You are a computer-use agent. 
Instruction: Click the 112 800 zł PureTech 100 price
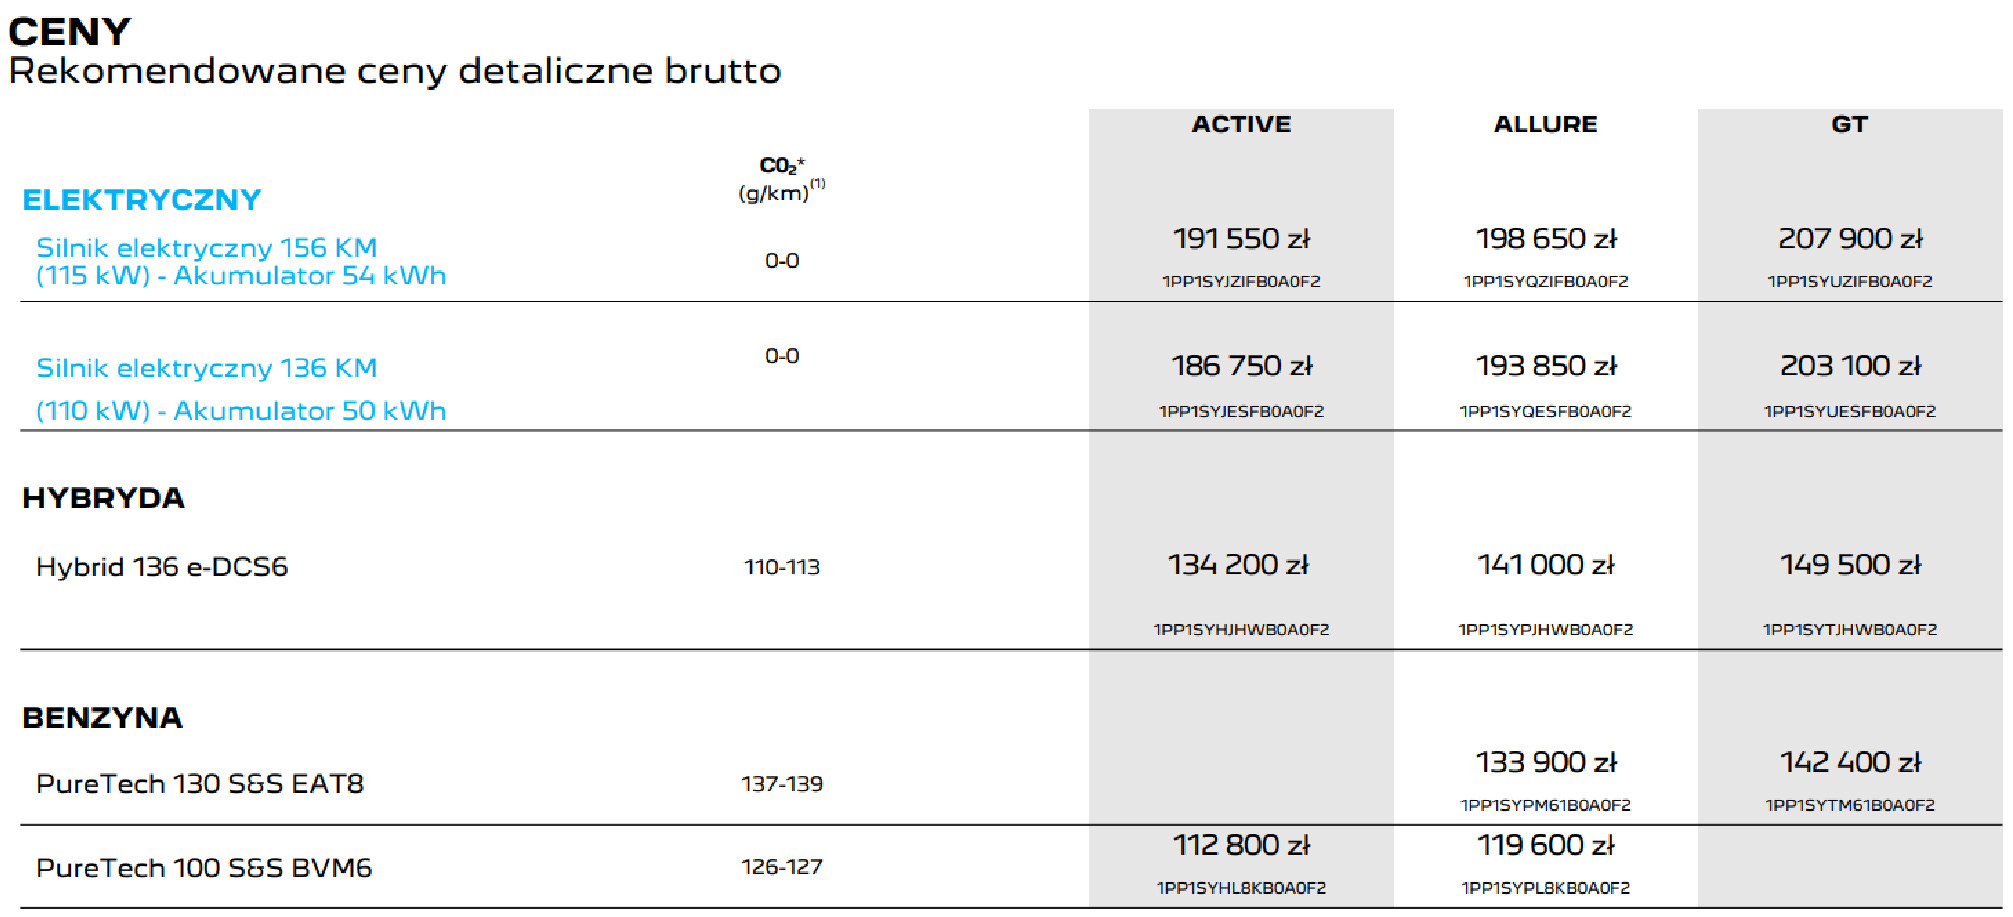coord(1241,846)
